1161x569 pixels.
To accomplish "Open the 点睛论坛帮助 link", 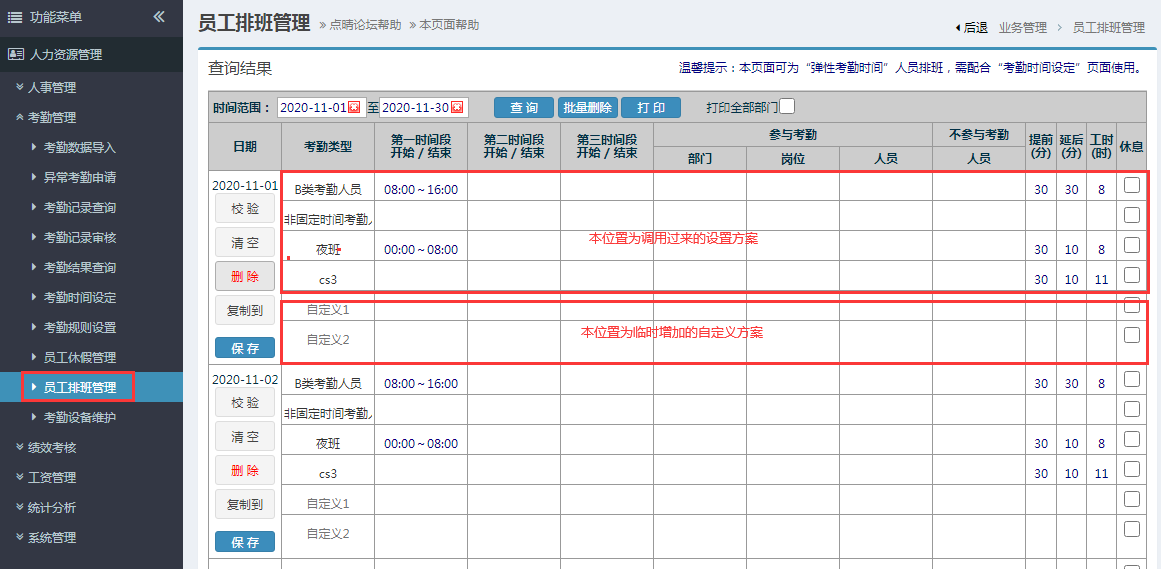I will 365,25.
